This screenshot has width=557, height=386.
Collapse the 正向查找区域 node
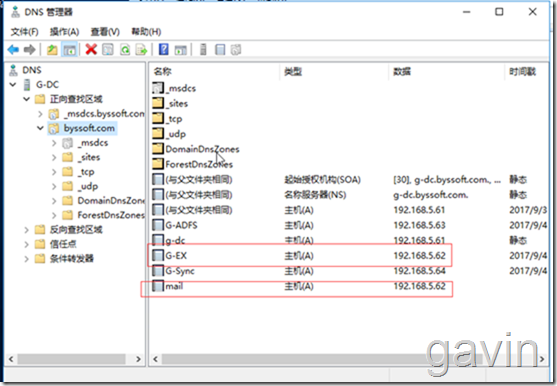click(27, 99)
